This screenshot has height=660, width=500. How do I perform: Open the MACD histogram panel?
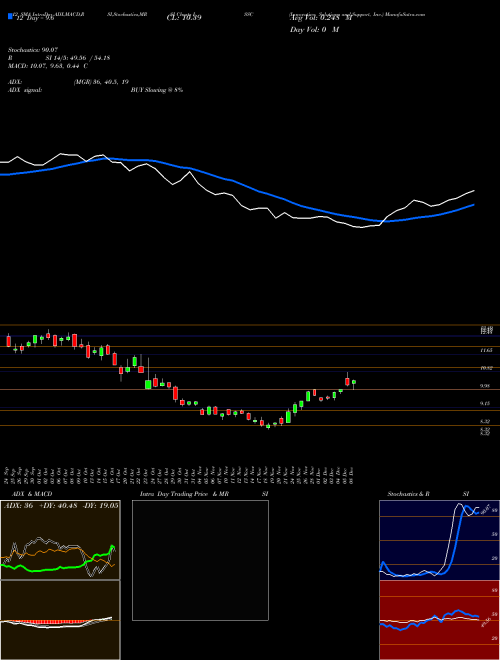pyautogui.click(x=60, y=620)
